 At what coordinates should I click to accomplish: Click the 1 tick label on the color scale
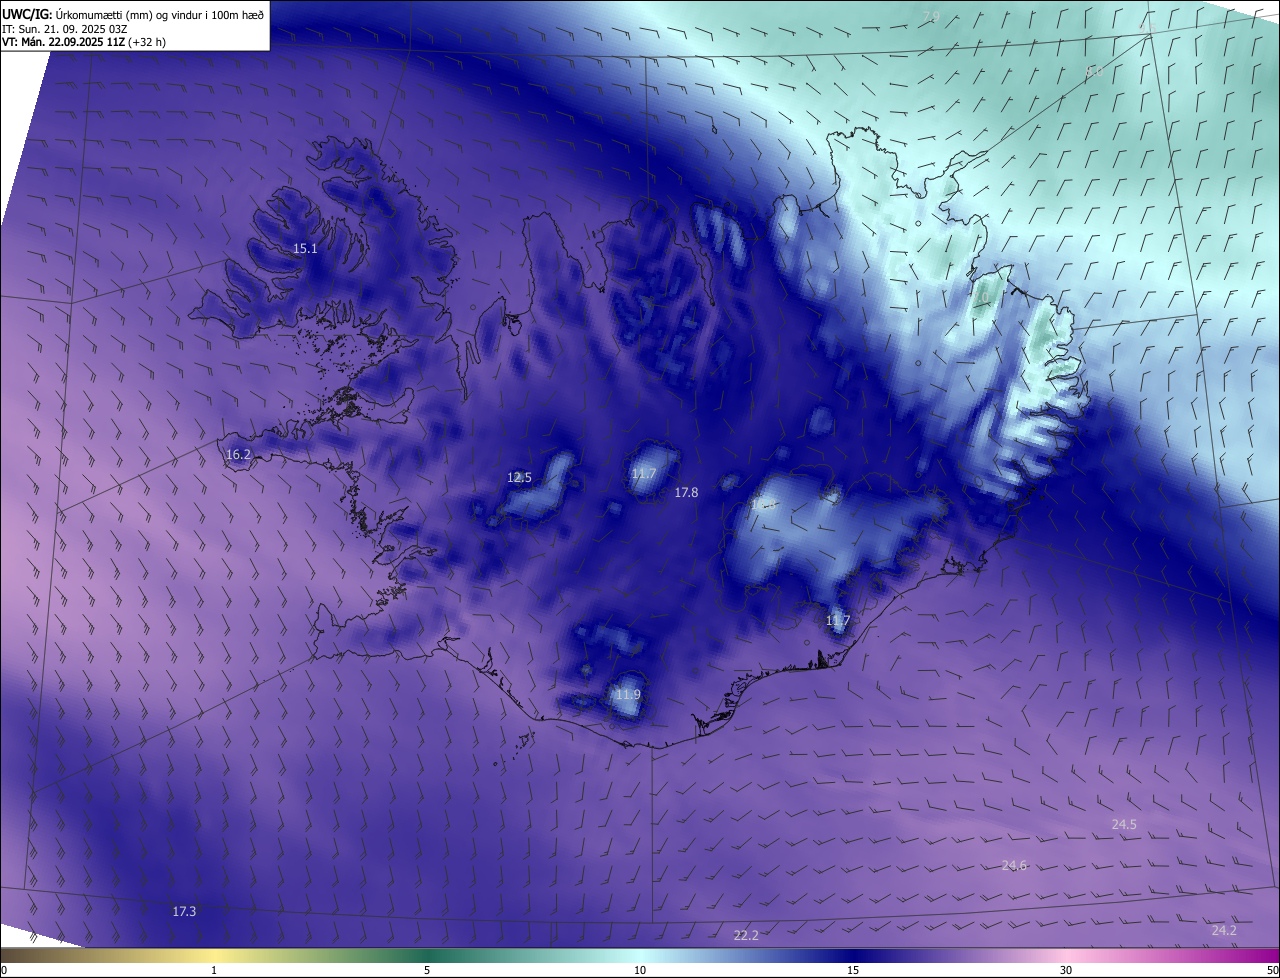pos(214,971)
